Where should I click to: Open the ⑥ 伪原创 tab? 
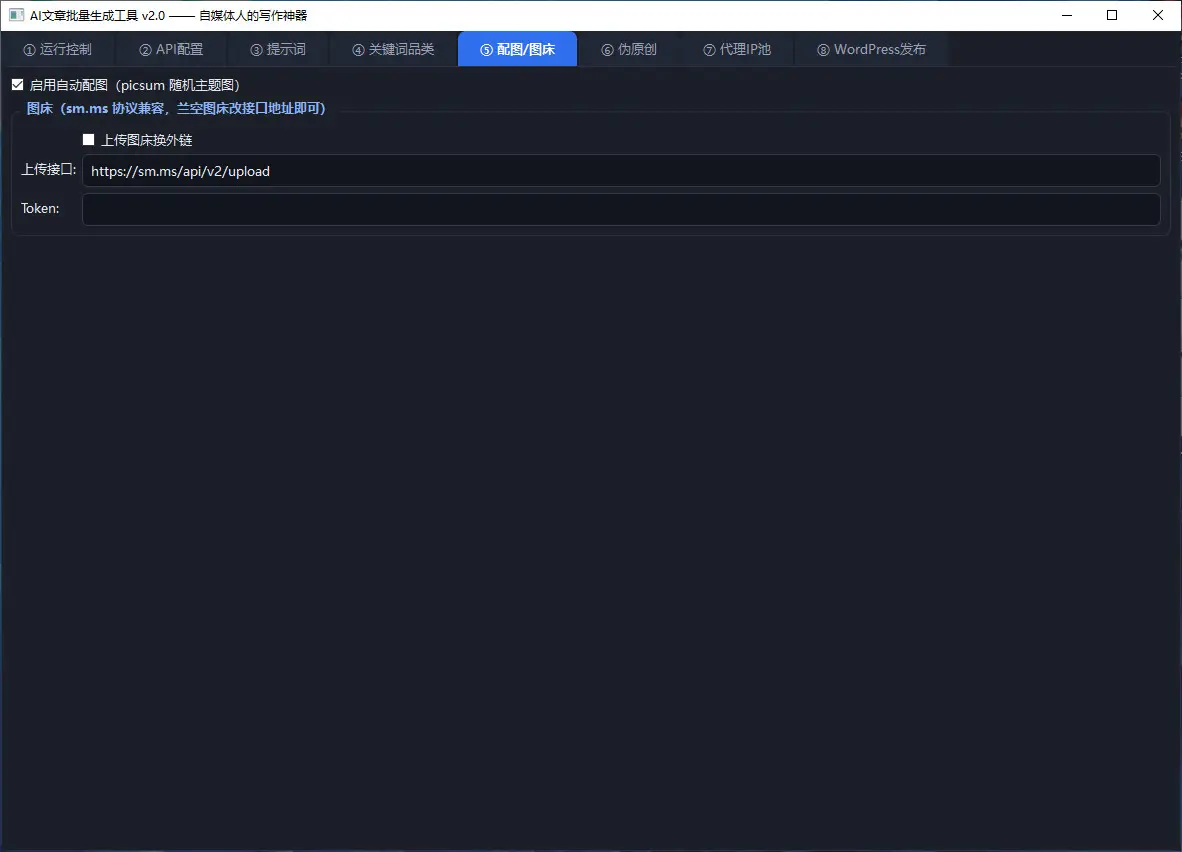coord(629,49)
